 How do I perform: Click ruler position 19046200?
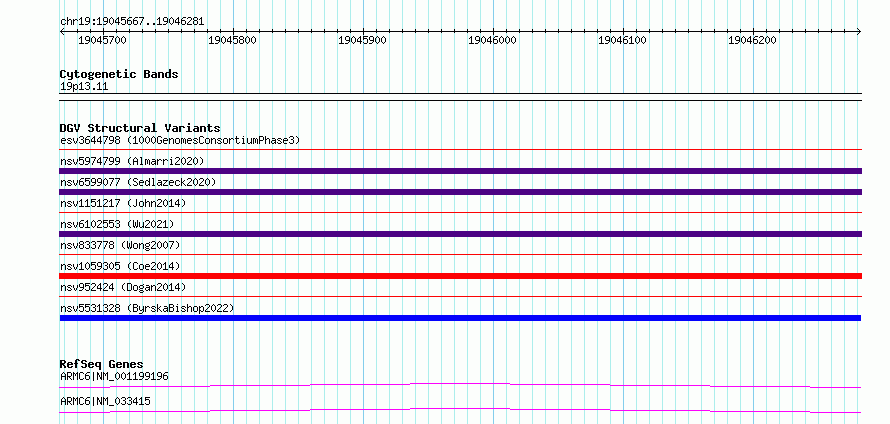click(x=753, y=40)
